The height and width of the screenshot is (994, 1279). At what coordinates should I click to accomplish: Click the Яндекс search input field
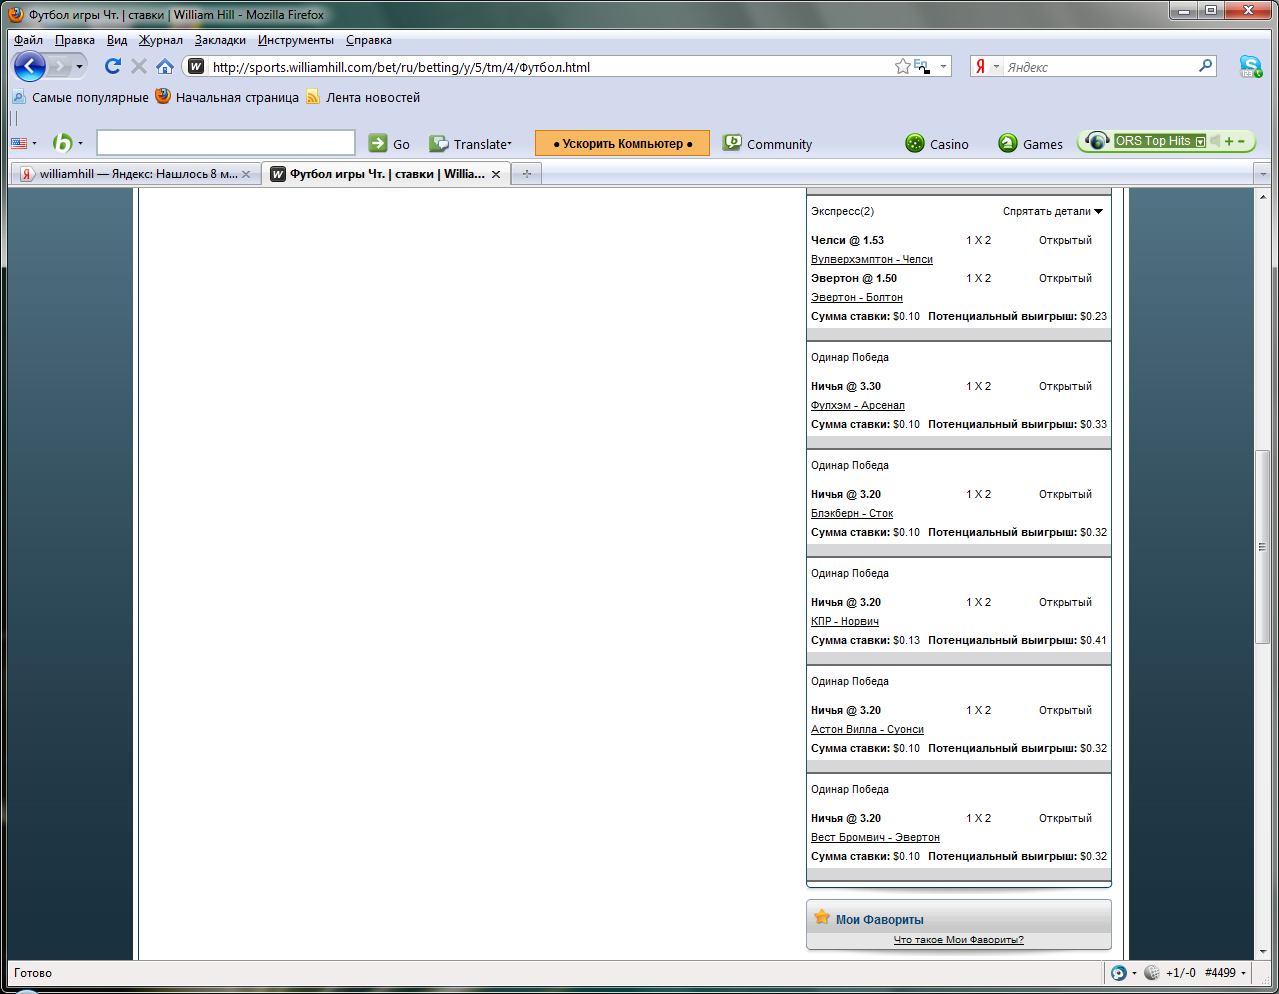(x=1100, y=67)
